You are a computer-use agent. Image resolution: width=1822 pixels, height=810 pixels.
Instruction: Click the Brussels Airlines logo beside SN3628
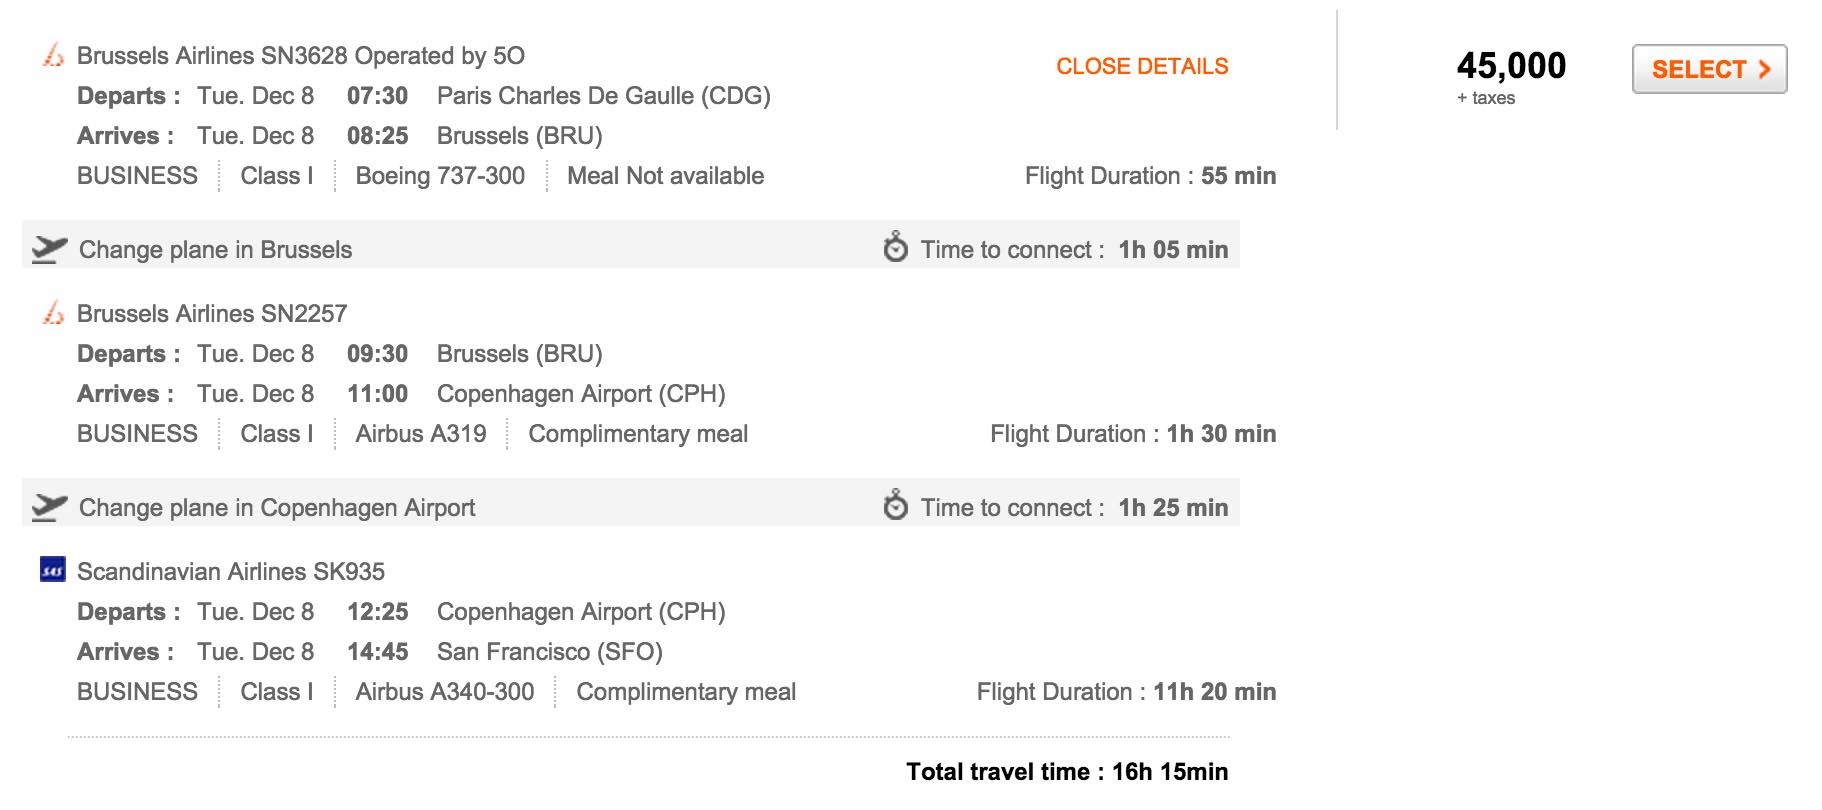tap(53, 55)
